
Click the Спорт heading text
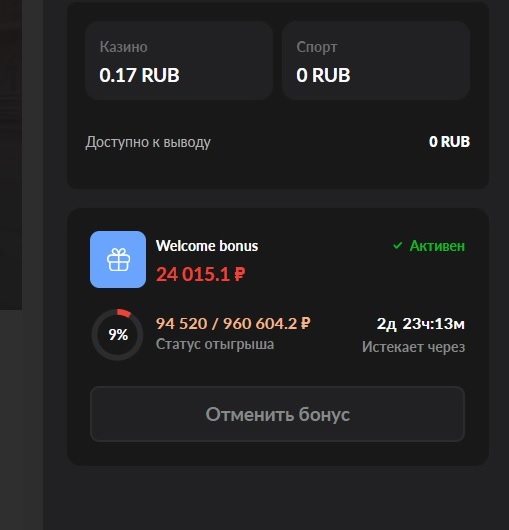pyautogui.click(x=317, y=47)
